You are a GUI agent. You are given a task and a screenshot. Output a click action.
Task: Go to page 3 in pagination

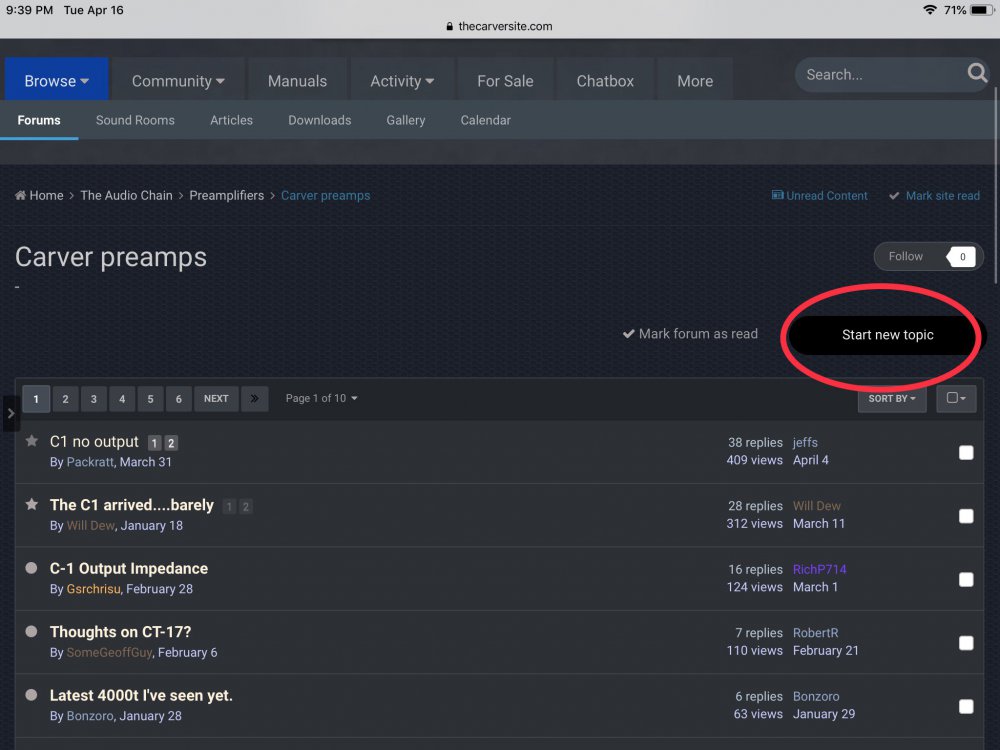94,399
